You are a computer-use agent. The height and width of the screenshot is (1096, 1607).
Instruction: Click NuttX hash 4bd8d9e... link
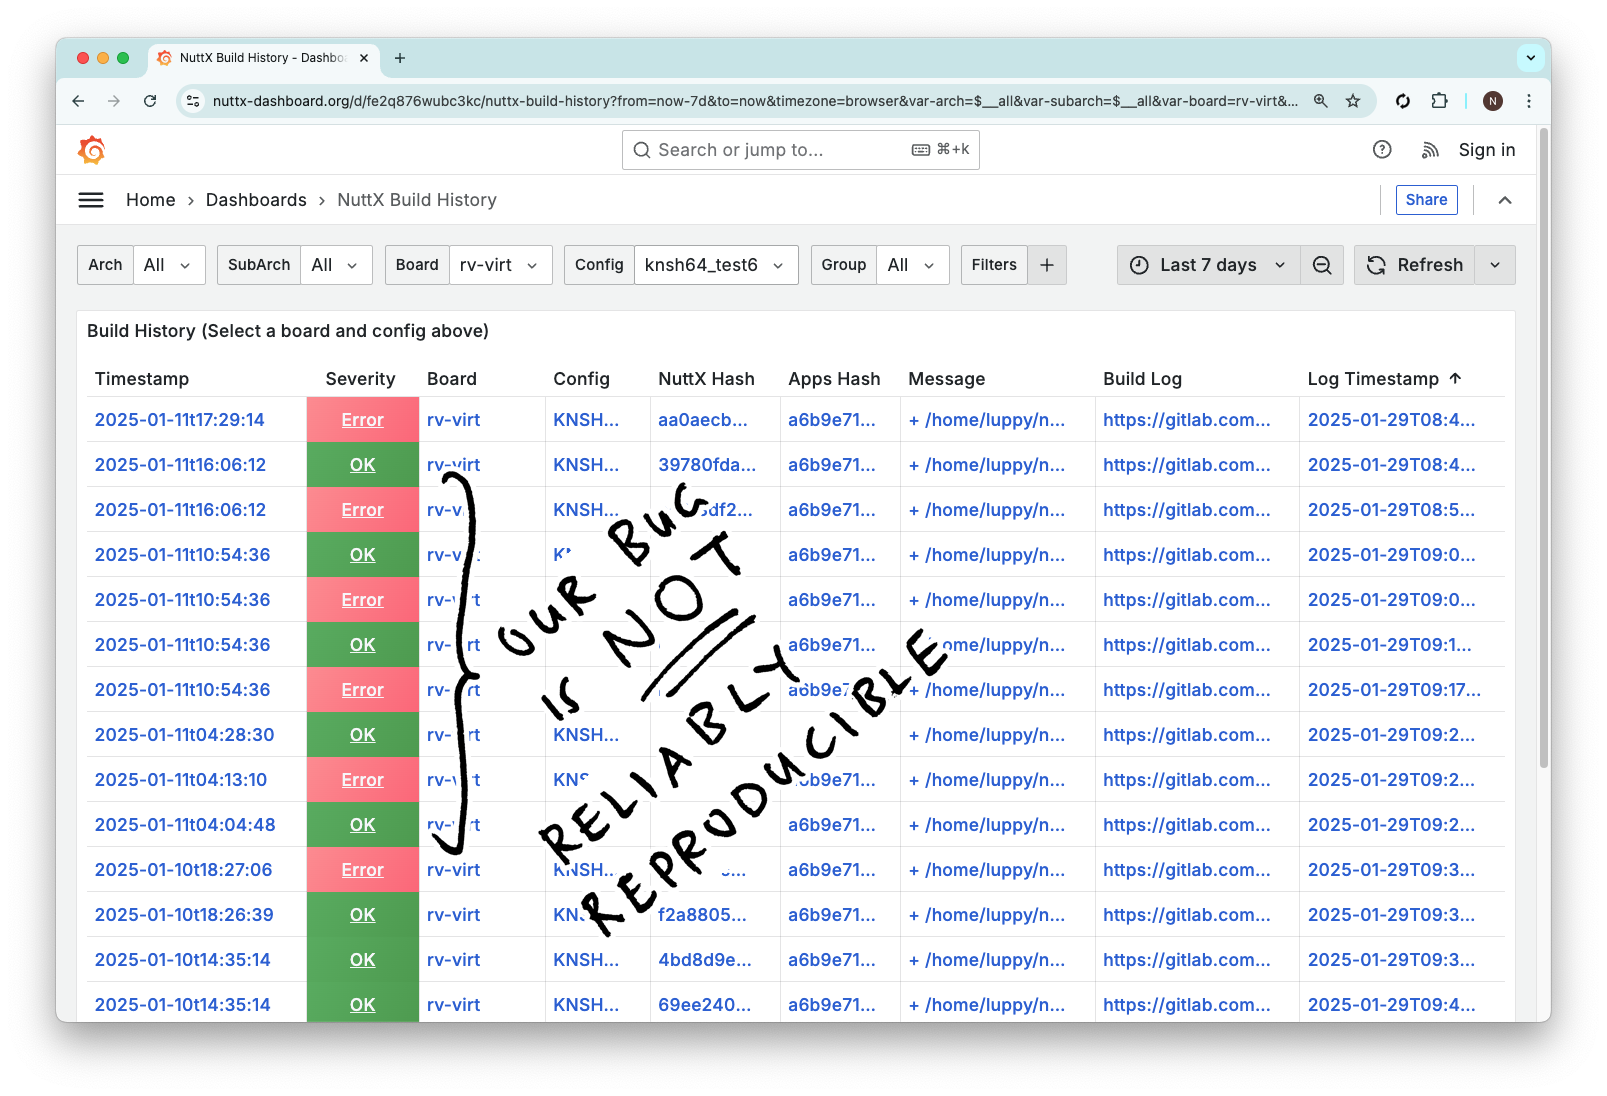[x=705, y=960]
